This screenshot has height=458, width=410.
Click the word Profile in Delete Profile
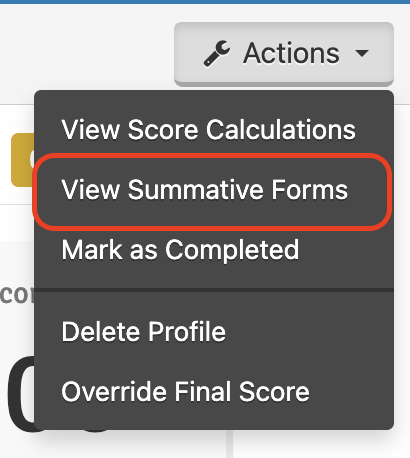click(187, 331)
